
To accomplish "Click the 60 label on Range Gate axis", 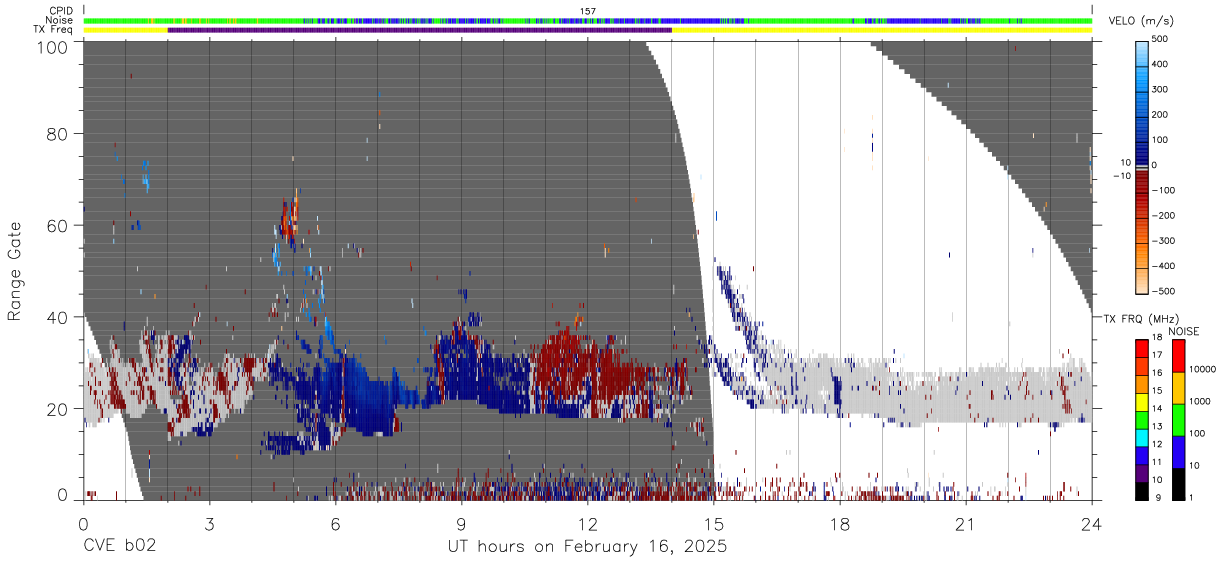I will coord(58,226).
